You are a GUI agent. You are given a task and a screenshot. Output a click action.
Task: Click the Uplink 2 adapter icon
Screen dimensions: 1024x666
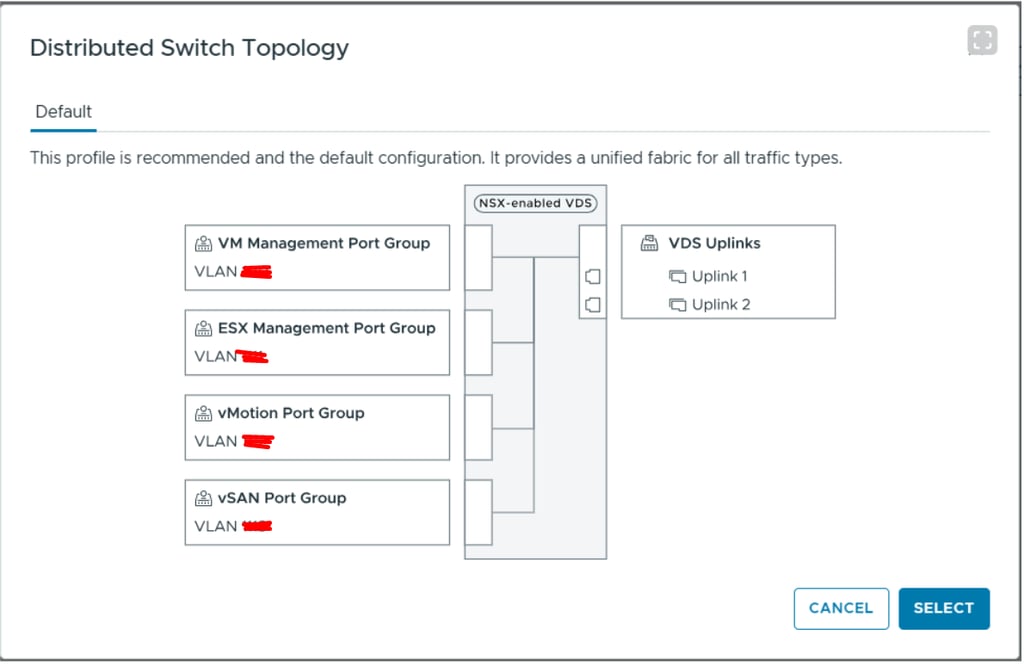pyautogui.click(x=678, y=304)
